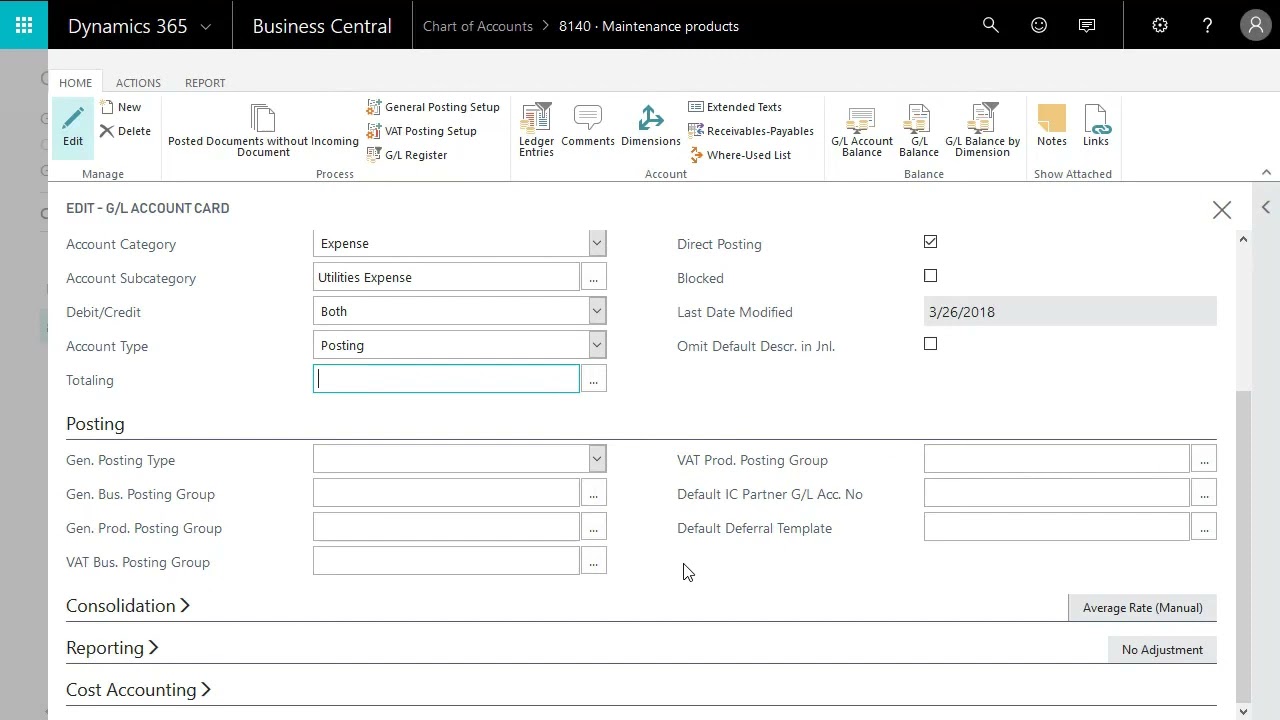1280x720 pixels.
Task: Click the Gen. Bus. Posting Group field
Action: pyautogui.click(x=446, y=493)
